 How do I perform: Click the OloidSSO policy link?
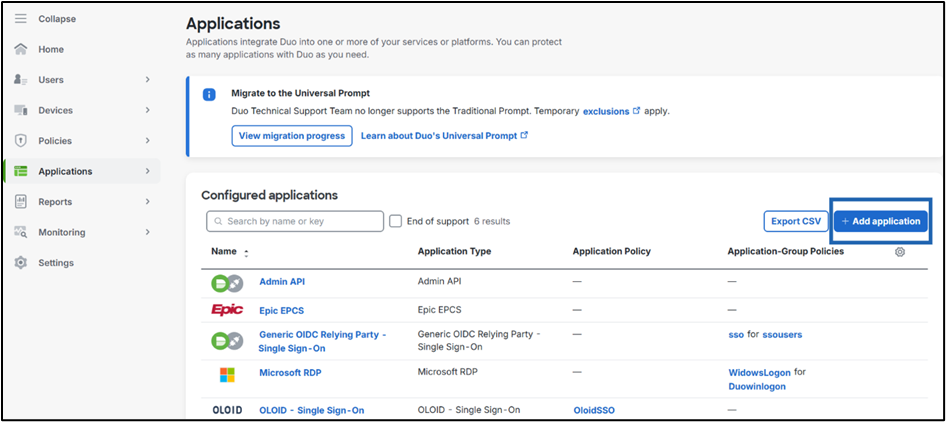pyautogui.click(x=594, y=410)
